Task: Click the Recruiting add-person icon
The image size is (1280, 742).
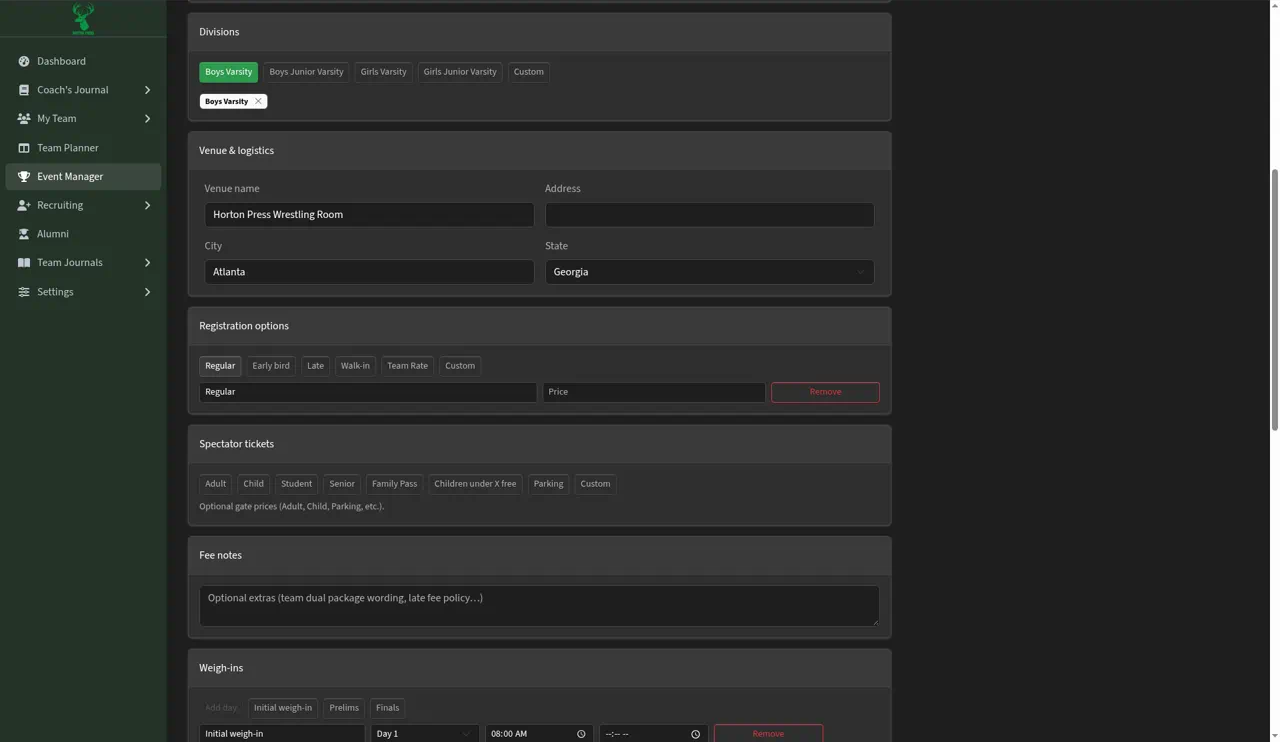Action: [x=24, y=205]
